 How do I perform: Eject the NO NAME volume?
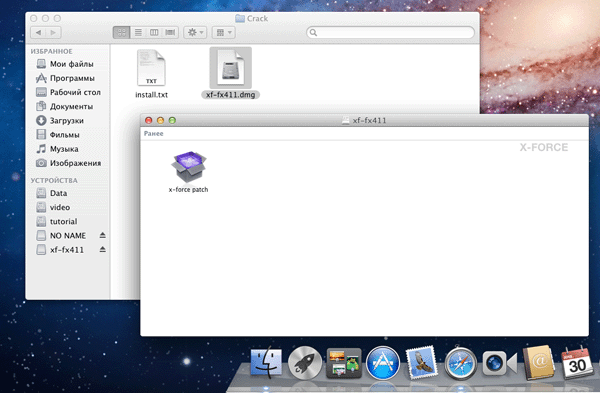[x=103, y=235]
